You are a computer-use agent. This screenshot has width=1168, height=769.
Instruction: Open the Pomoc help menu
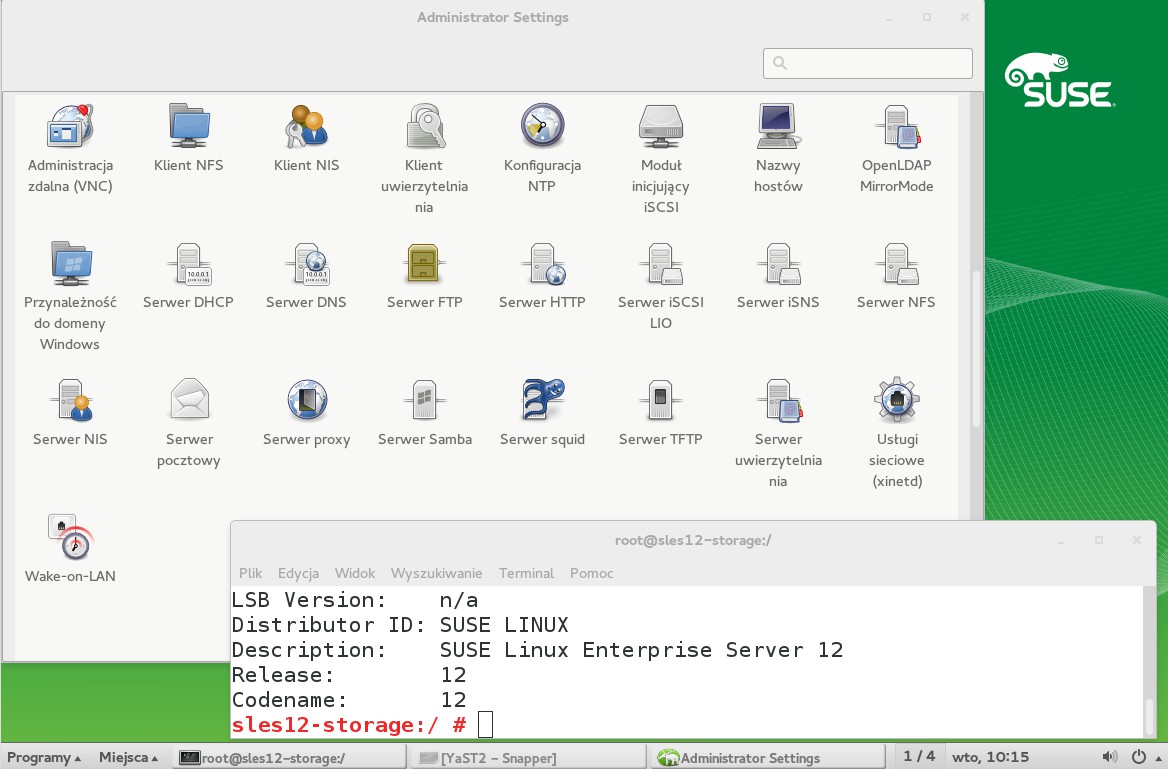point(591,573)
